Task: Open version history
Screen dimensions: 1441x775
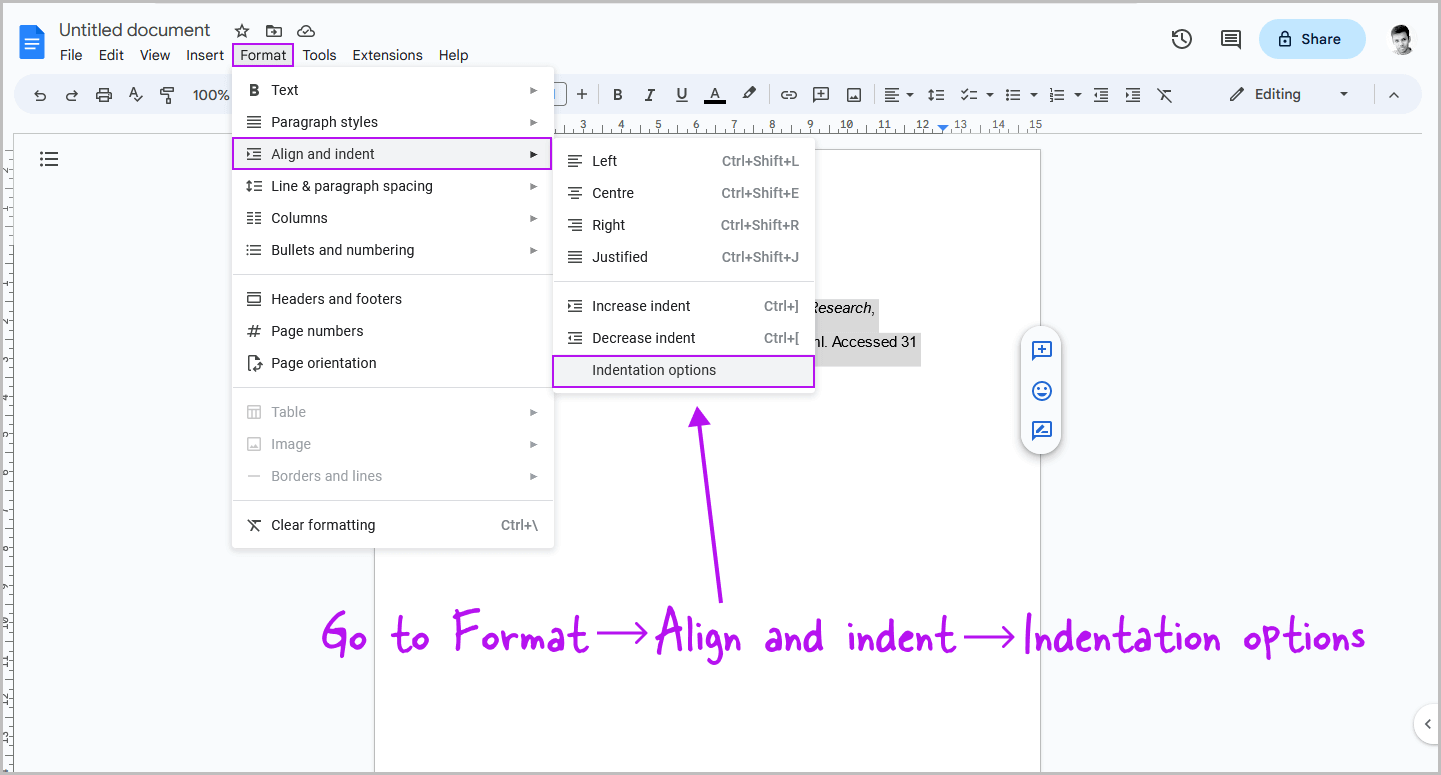Action: (x=1181, y=39)
